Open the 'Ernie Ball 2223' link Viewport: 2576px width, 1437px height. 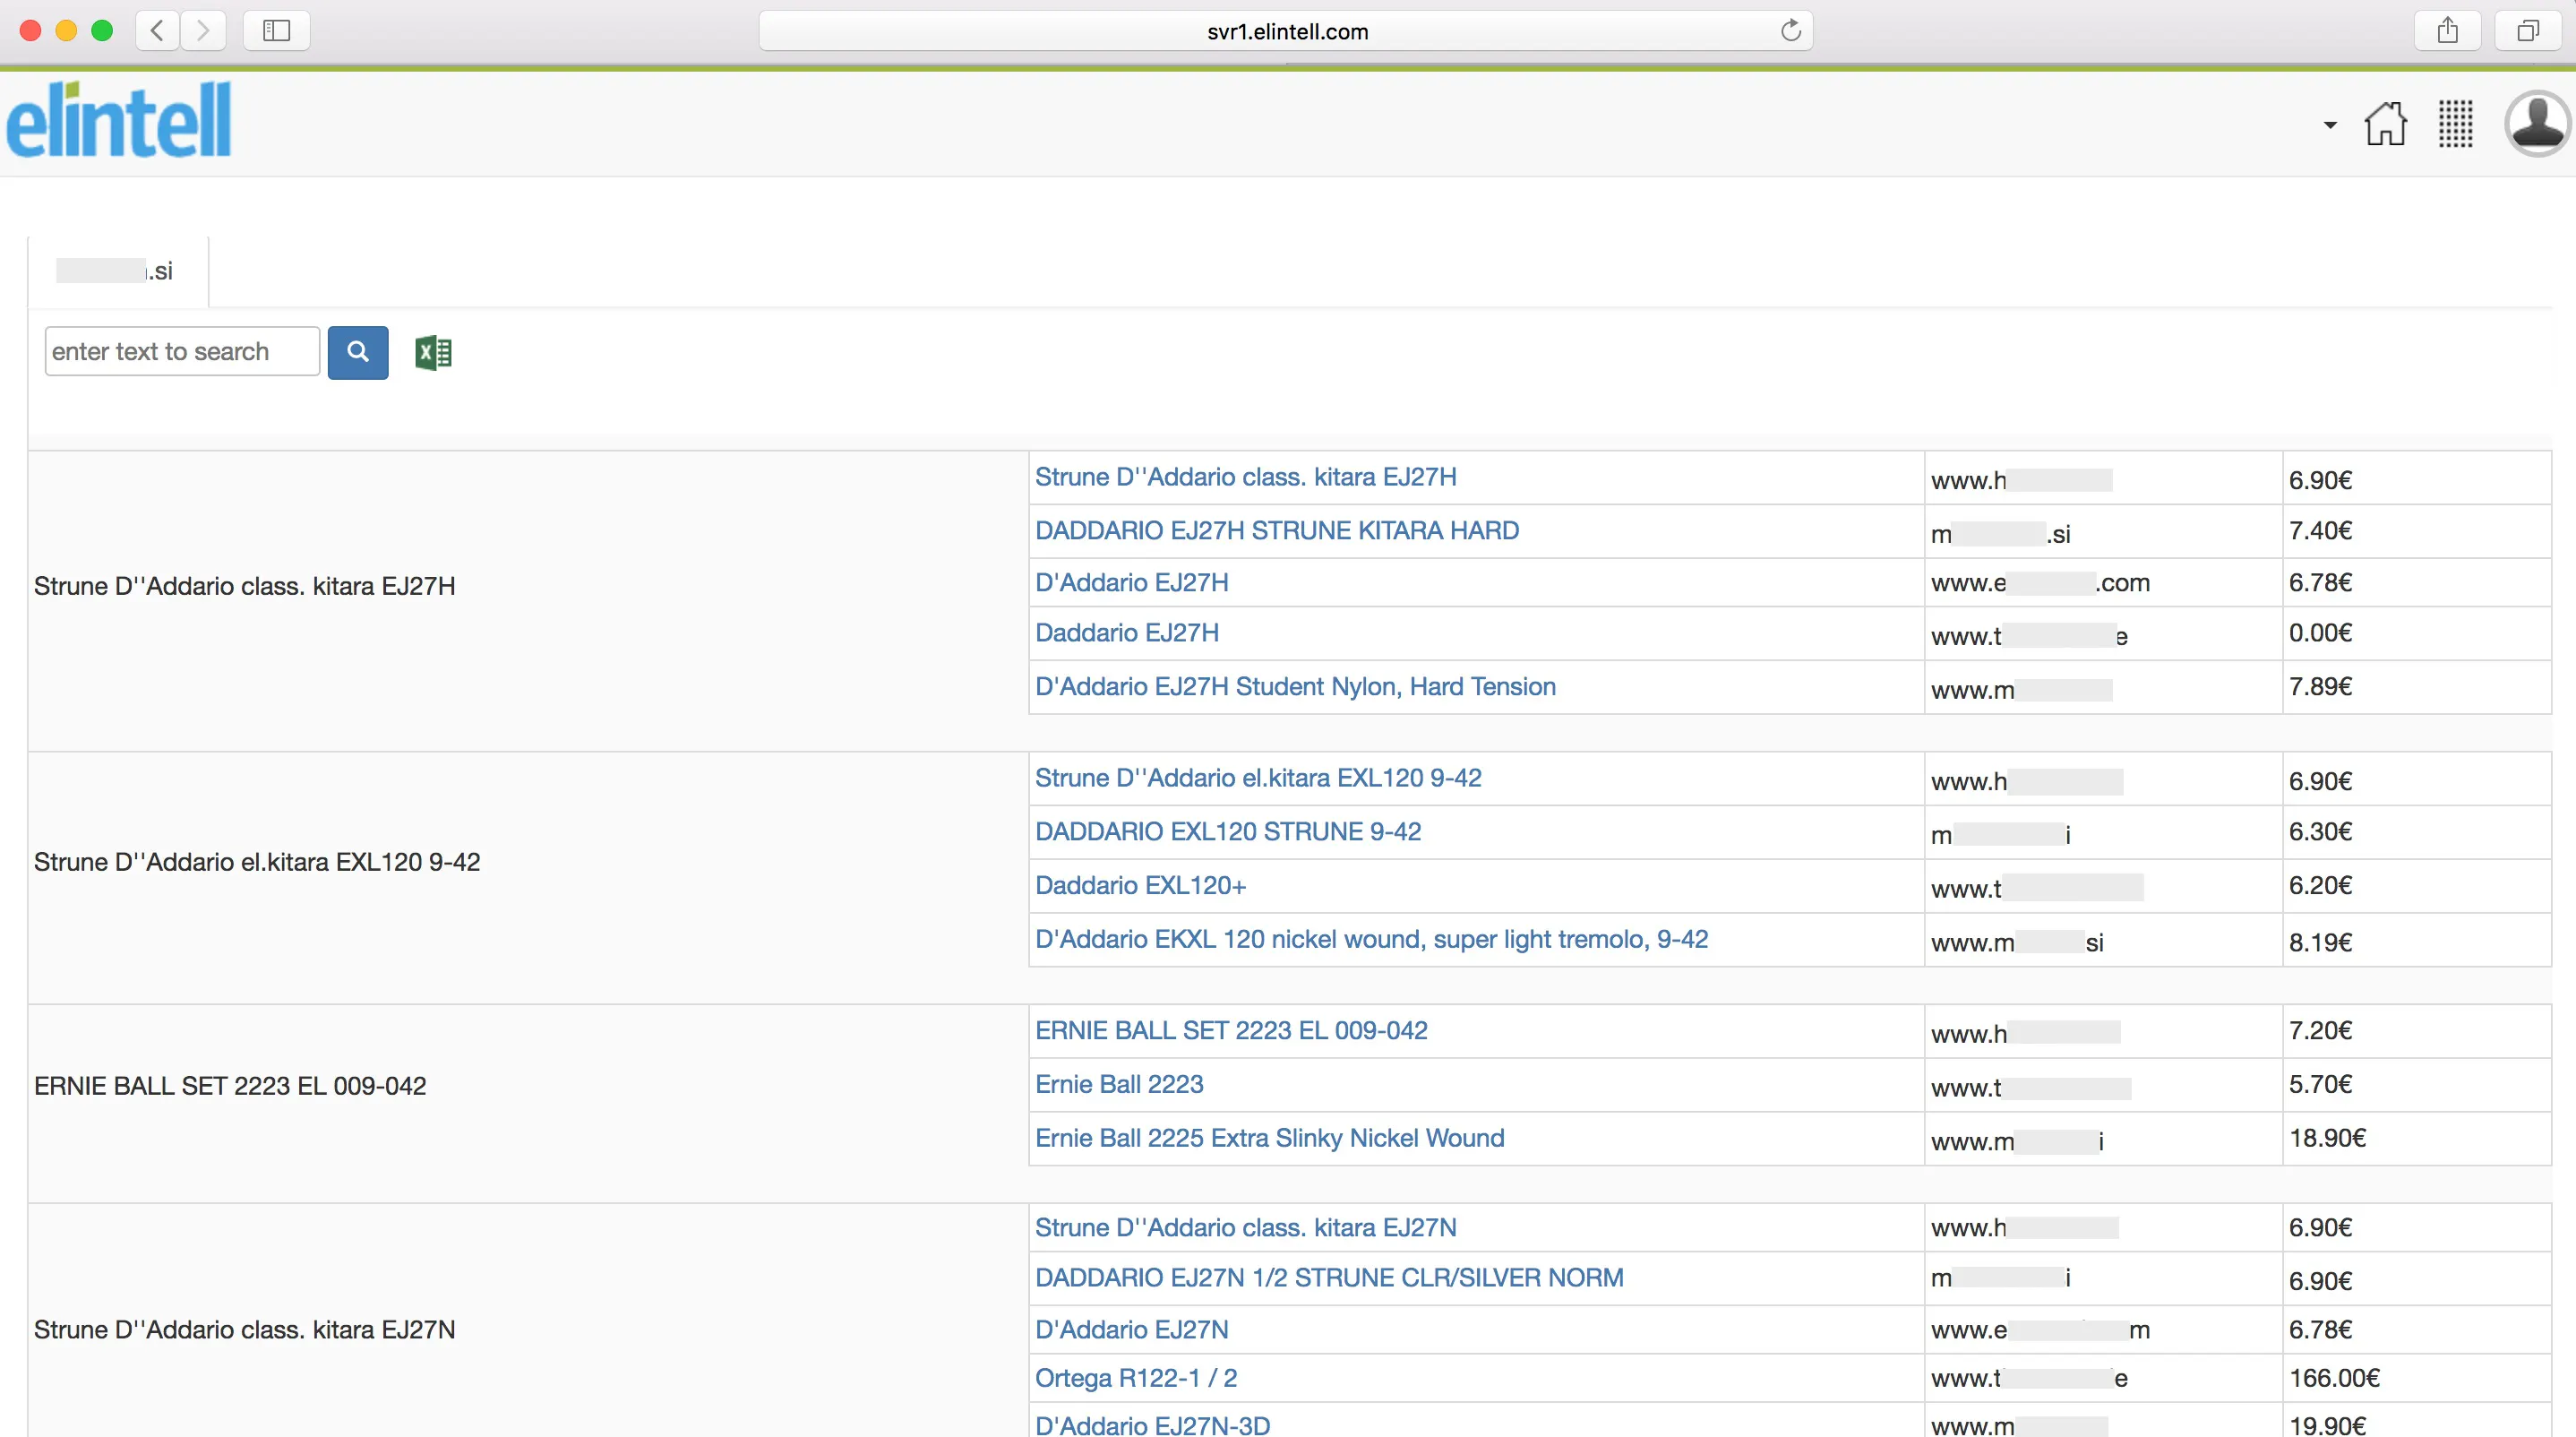(1119, 1084)
